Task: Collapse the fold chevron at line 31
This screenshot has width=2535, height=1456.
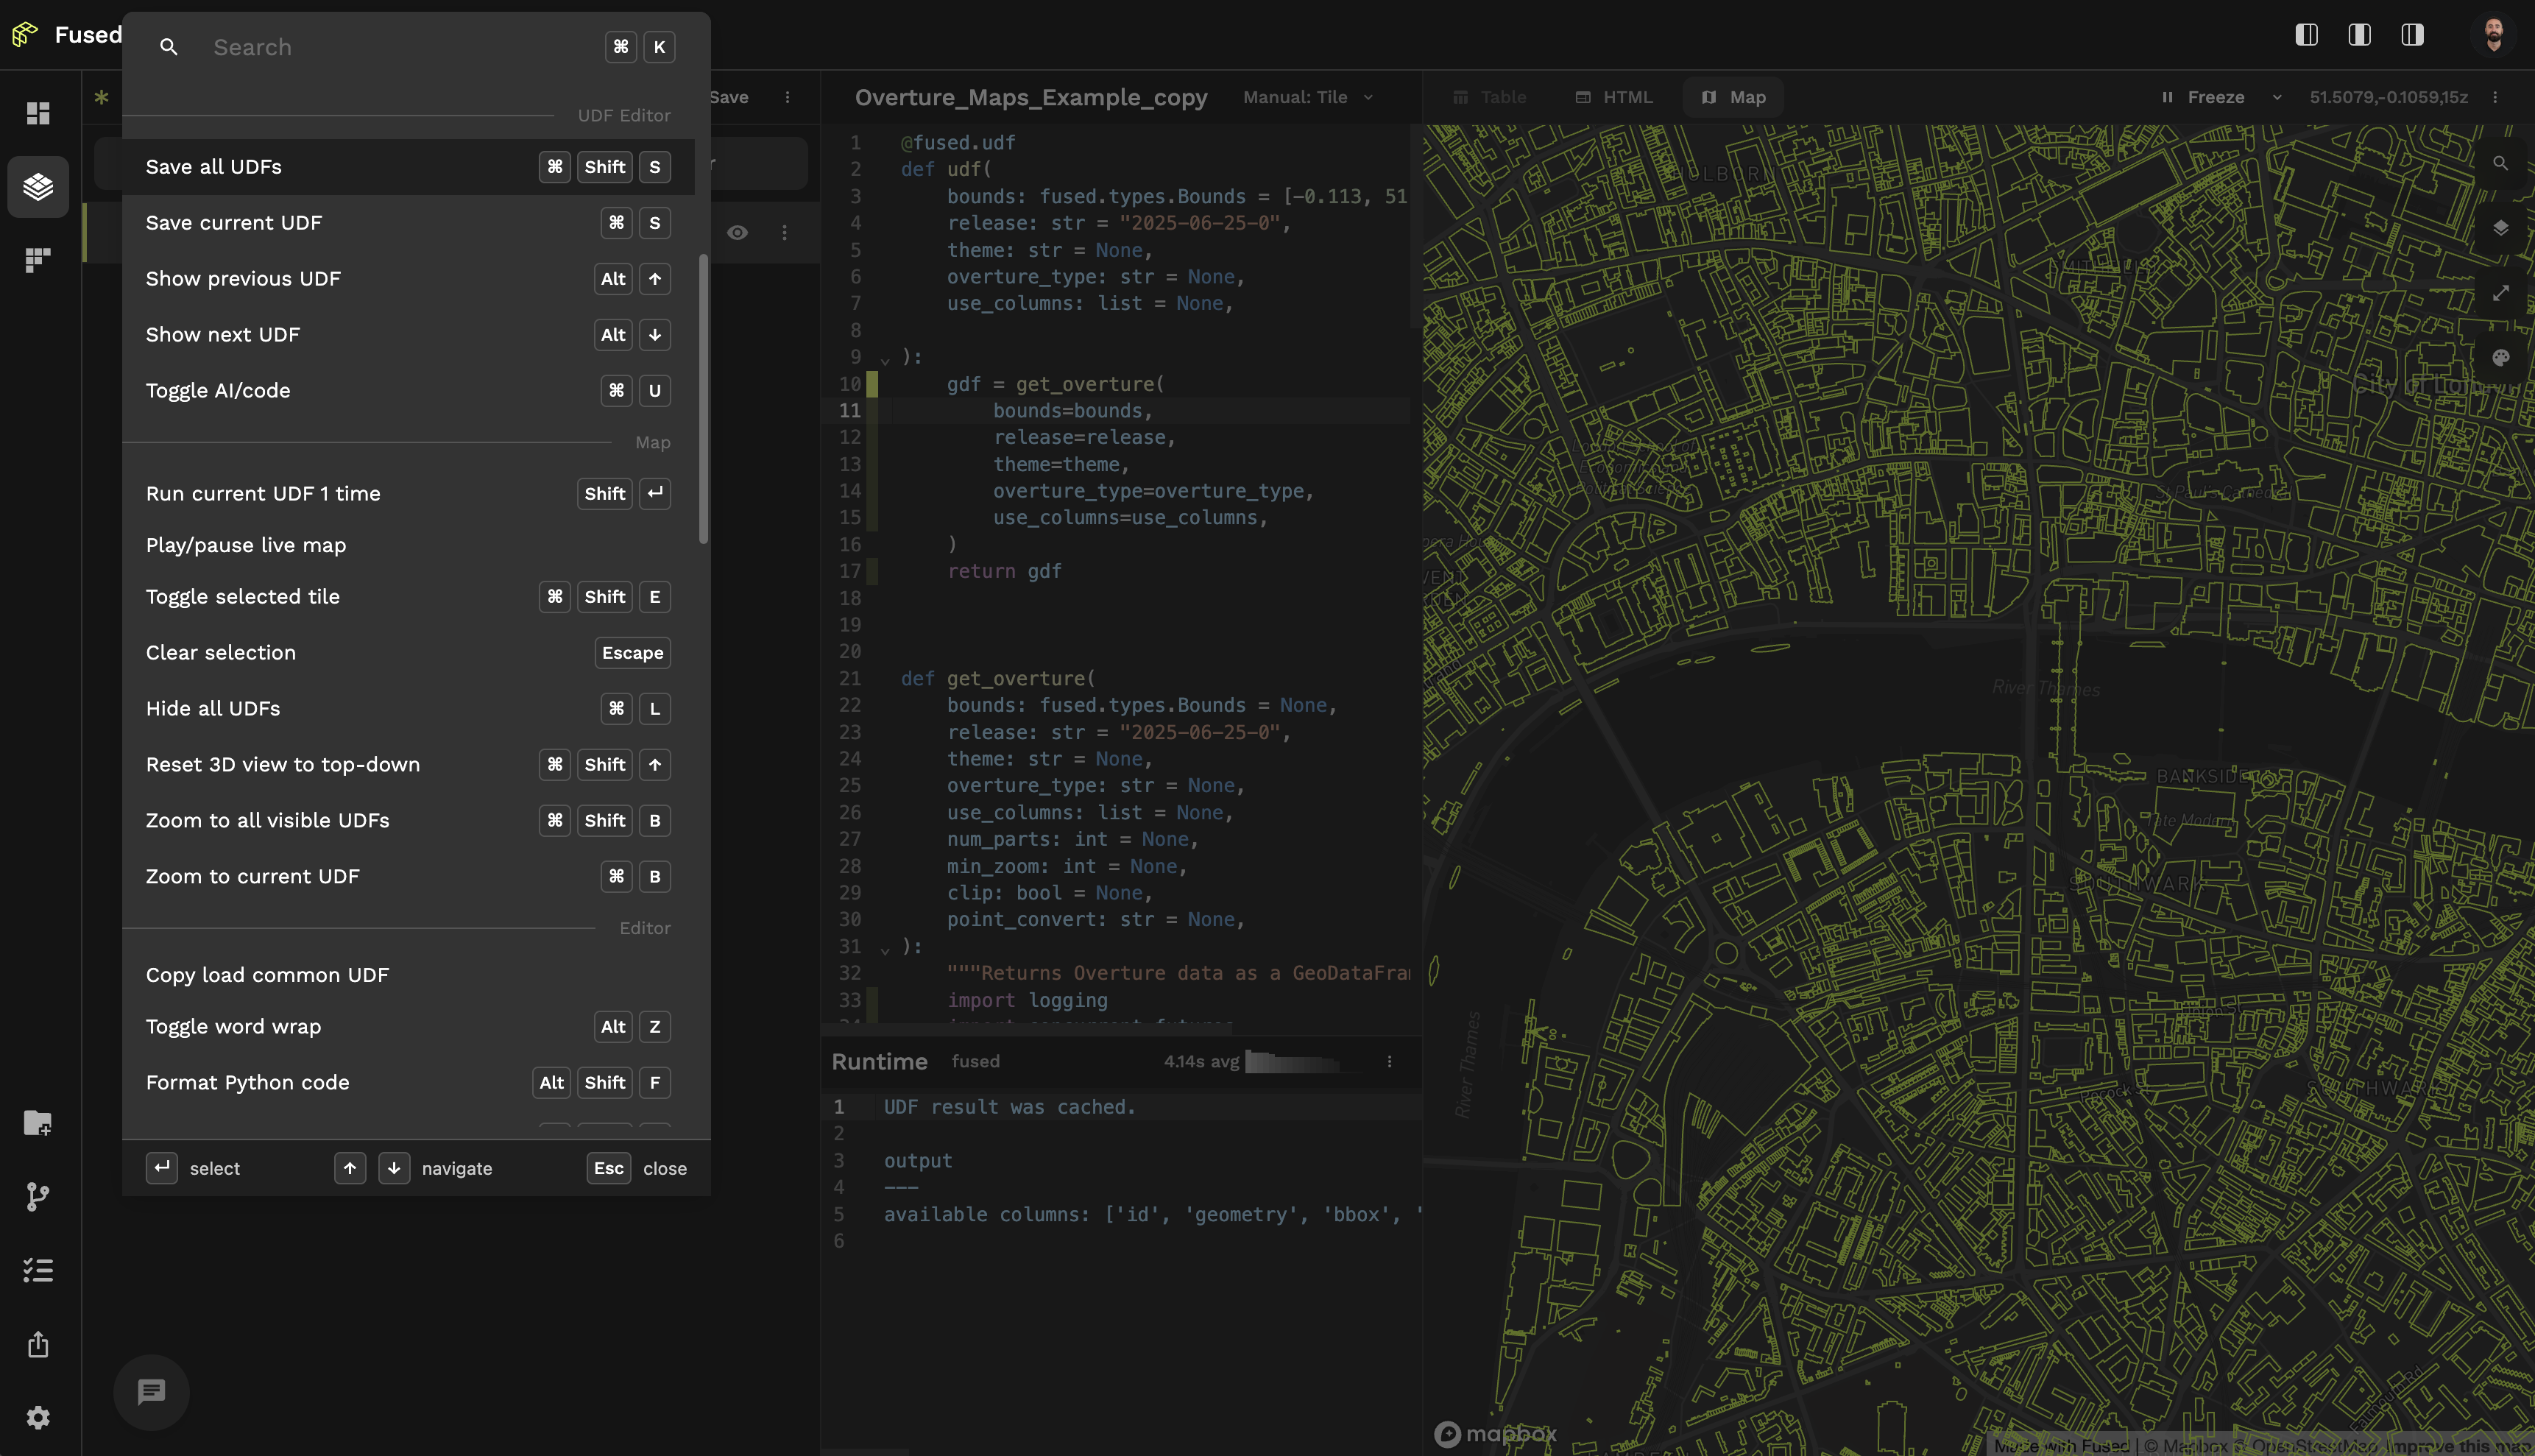Action: pos(885,949)
